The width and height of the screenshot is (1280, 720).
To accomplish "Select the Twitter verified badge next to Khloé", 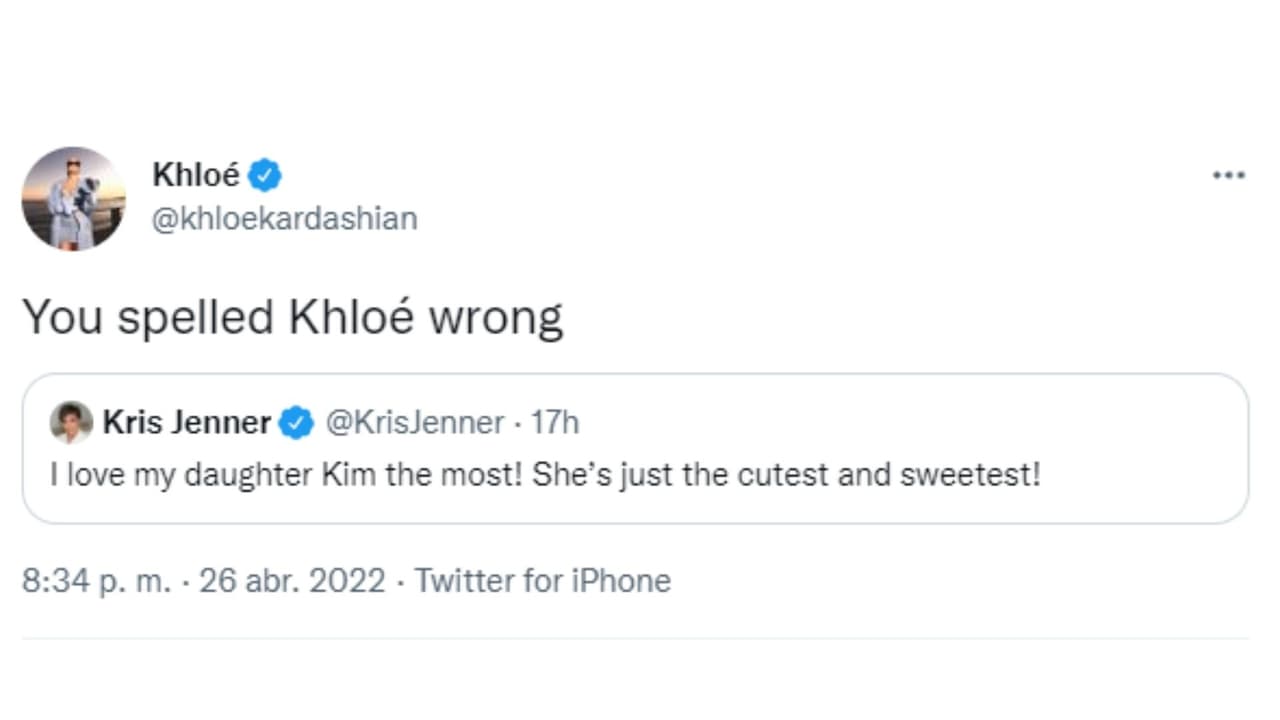I will (x=266, y=174).
